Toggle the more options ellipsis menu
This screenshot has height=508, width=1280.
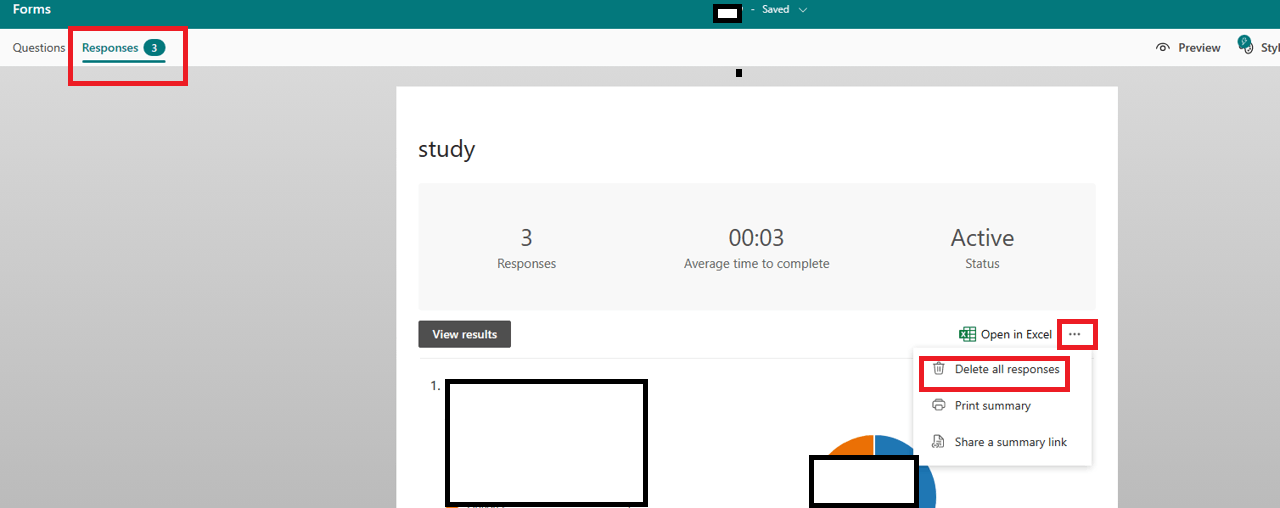[1075, 334]
